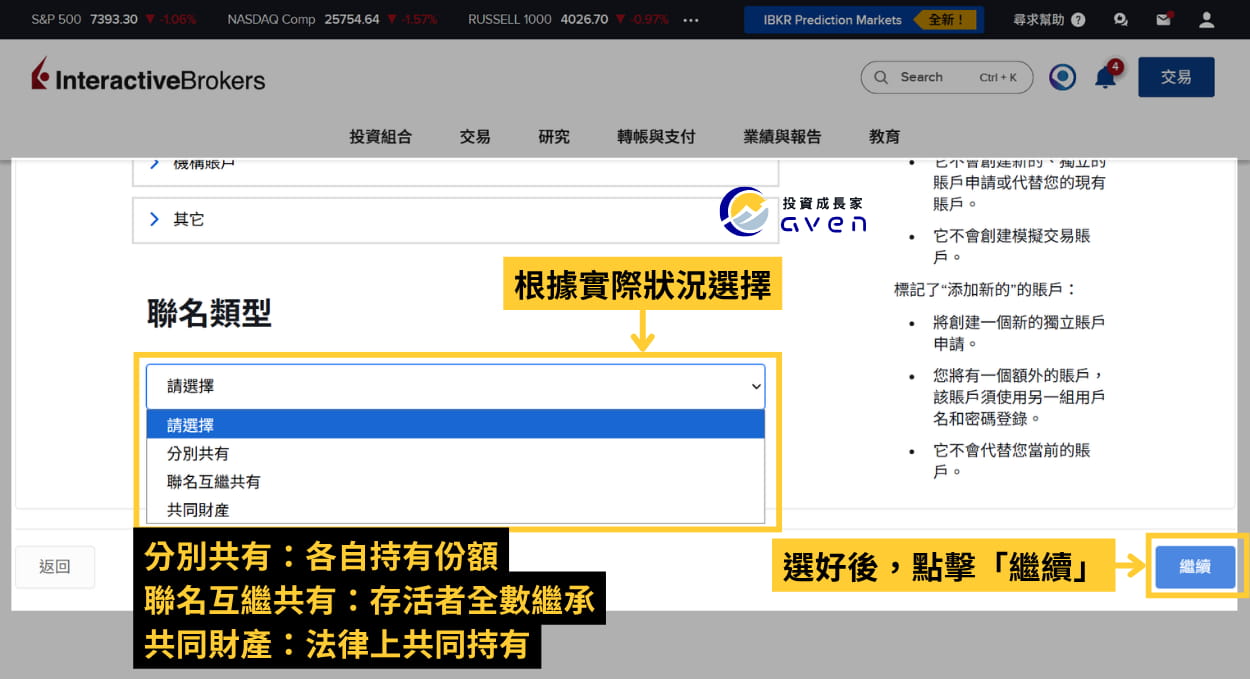
Task: Click the S&P 500 ticker
Action: [114, 19]
